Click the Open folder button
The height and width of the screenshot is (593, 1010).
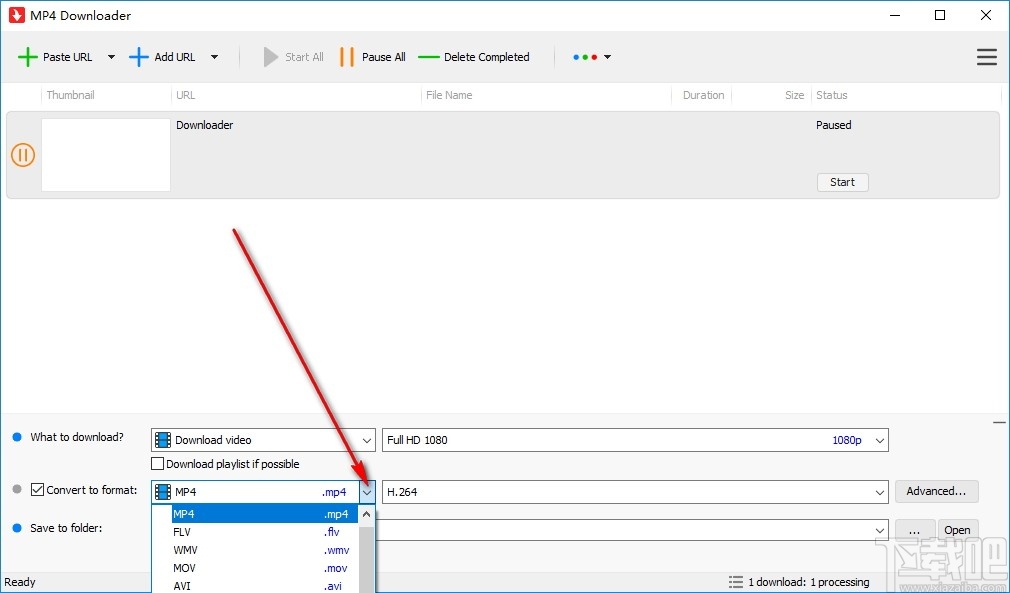pyautogui.click(x=958, y=530)
